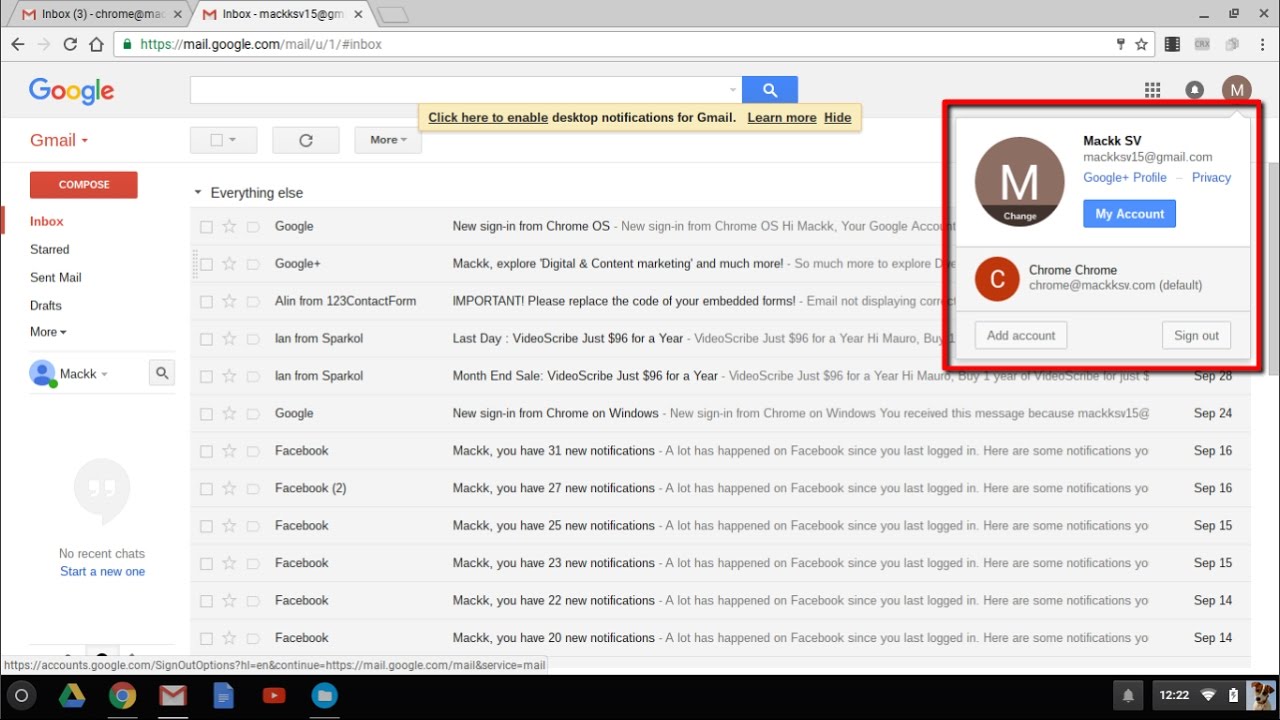Select checkbox for Google New sign-in Chrome OS email

tap(206, 227)
